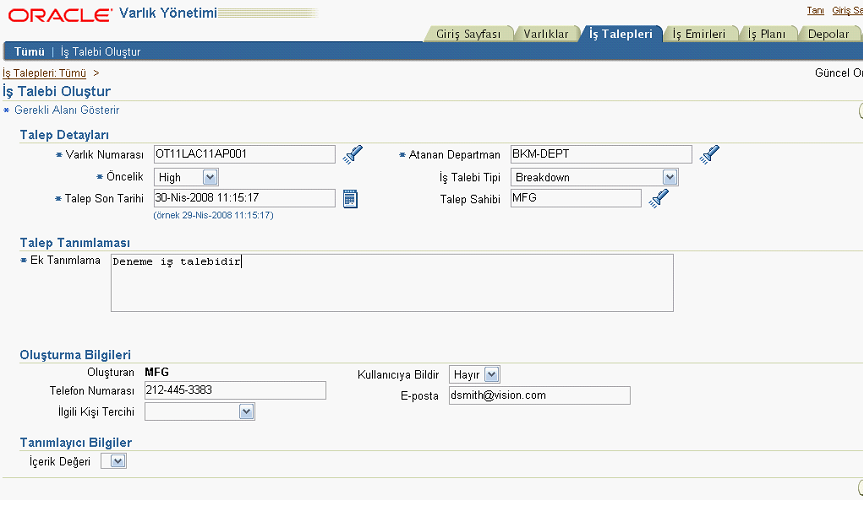Open the Varlıklar tab

pos(546,34)
